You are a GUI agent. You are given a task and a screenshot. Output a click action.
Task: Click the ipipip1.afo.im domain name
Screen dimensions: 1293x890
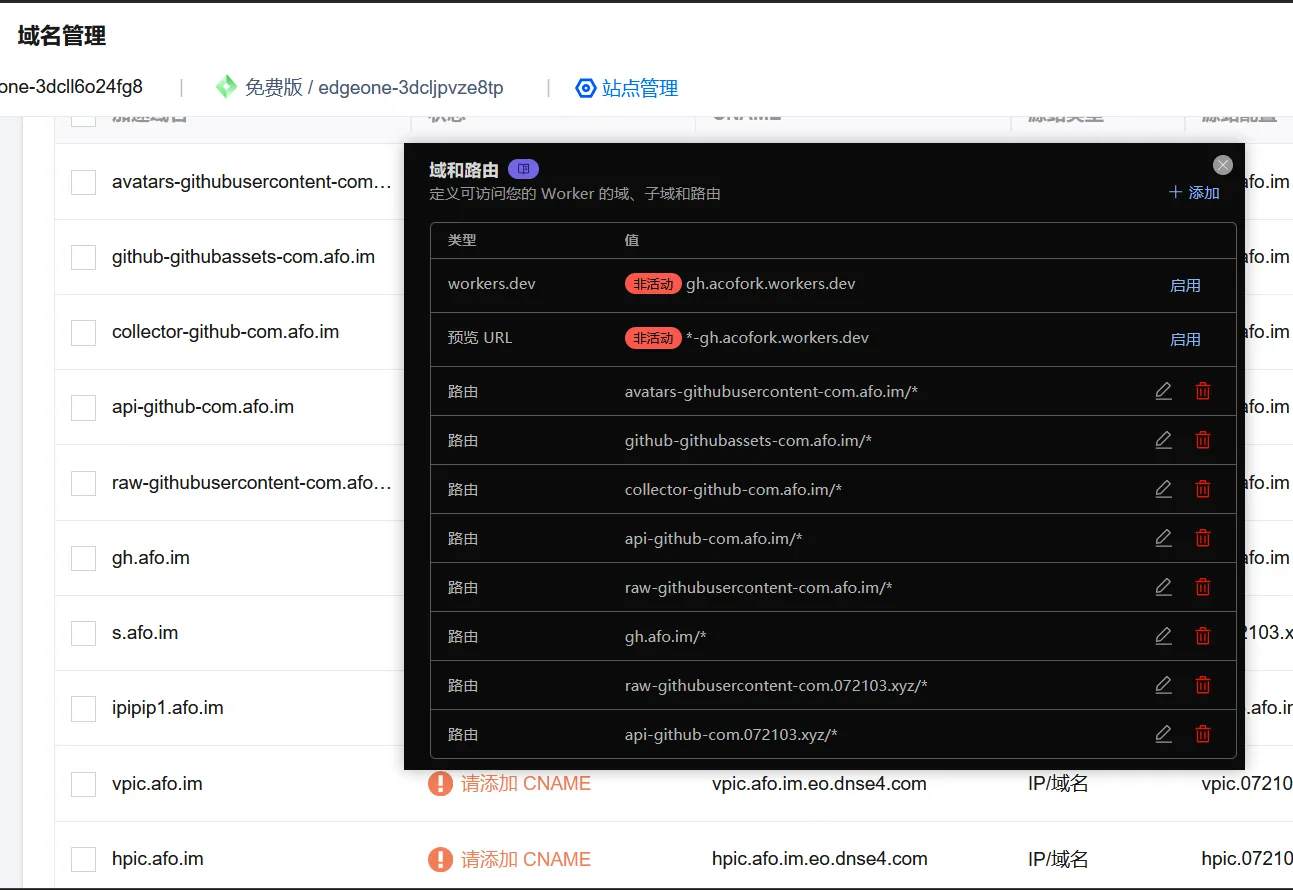coord(168,708)
